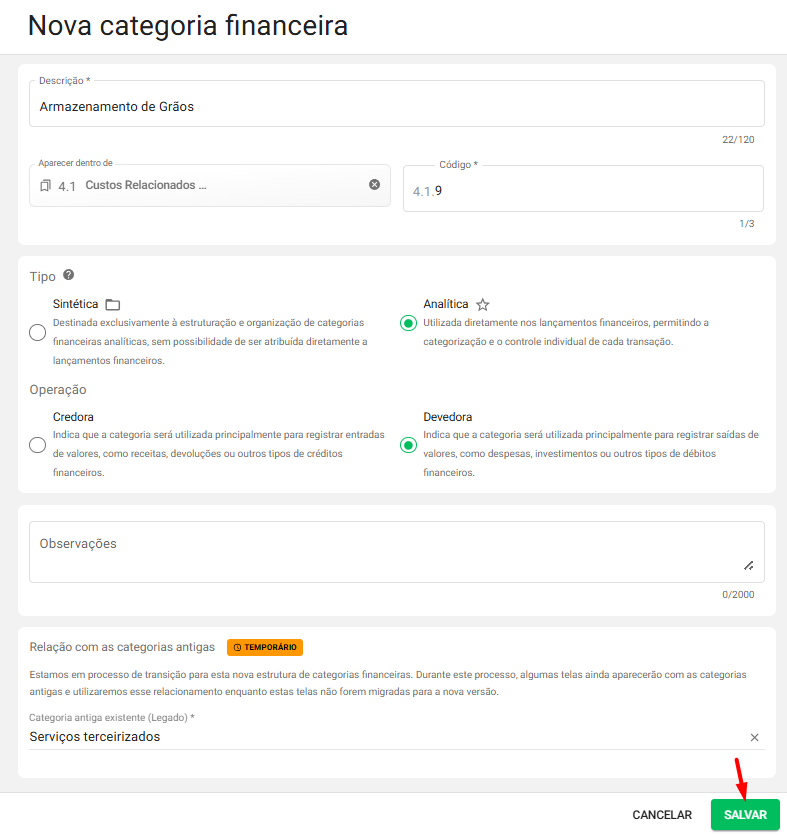Click the orange TEMPORÁRIO badge

pyautogui.click(x=265, y=647)
